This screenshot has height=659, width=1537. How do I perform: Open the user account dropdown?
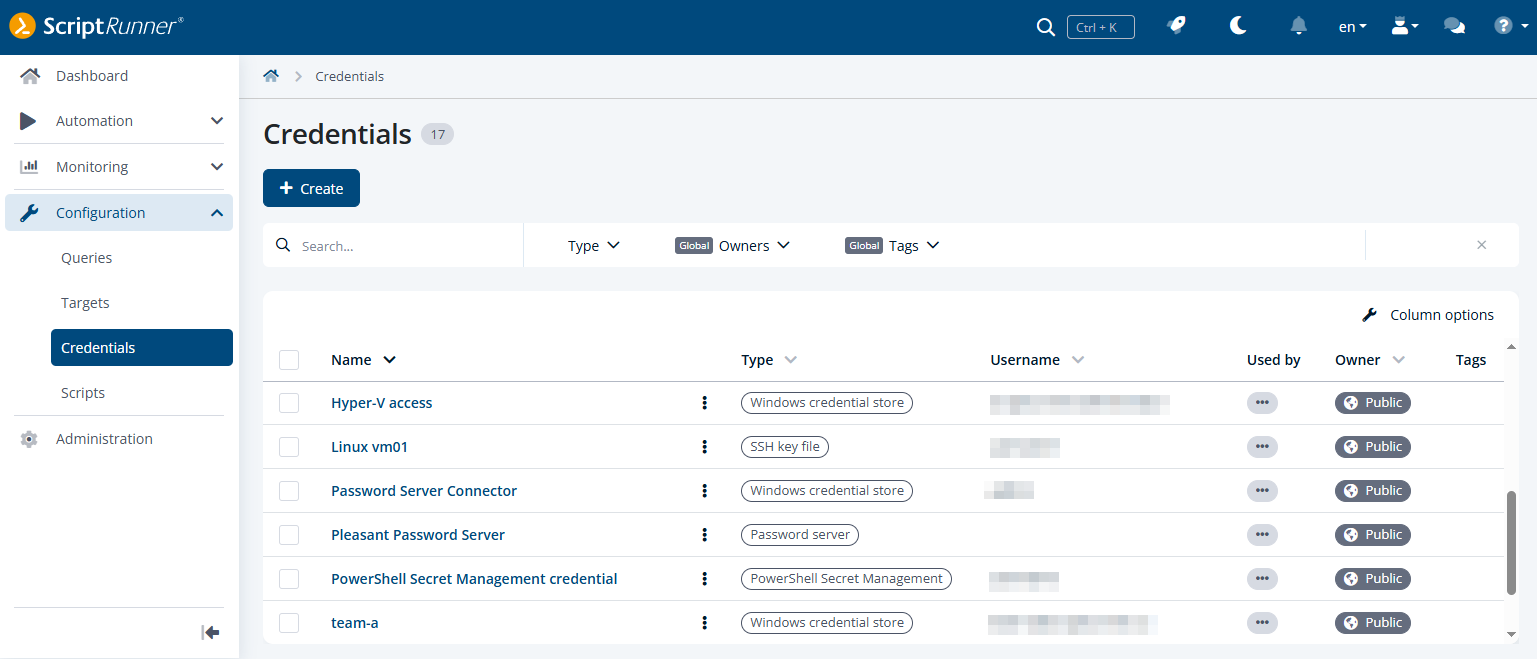point(1405,27)
